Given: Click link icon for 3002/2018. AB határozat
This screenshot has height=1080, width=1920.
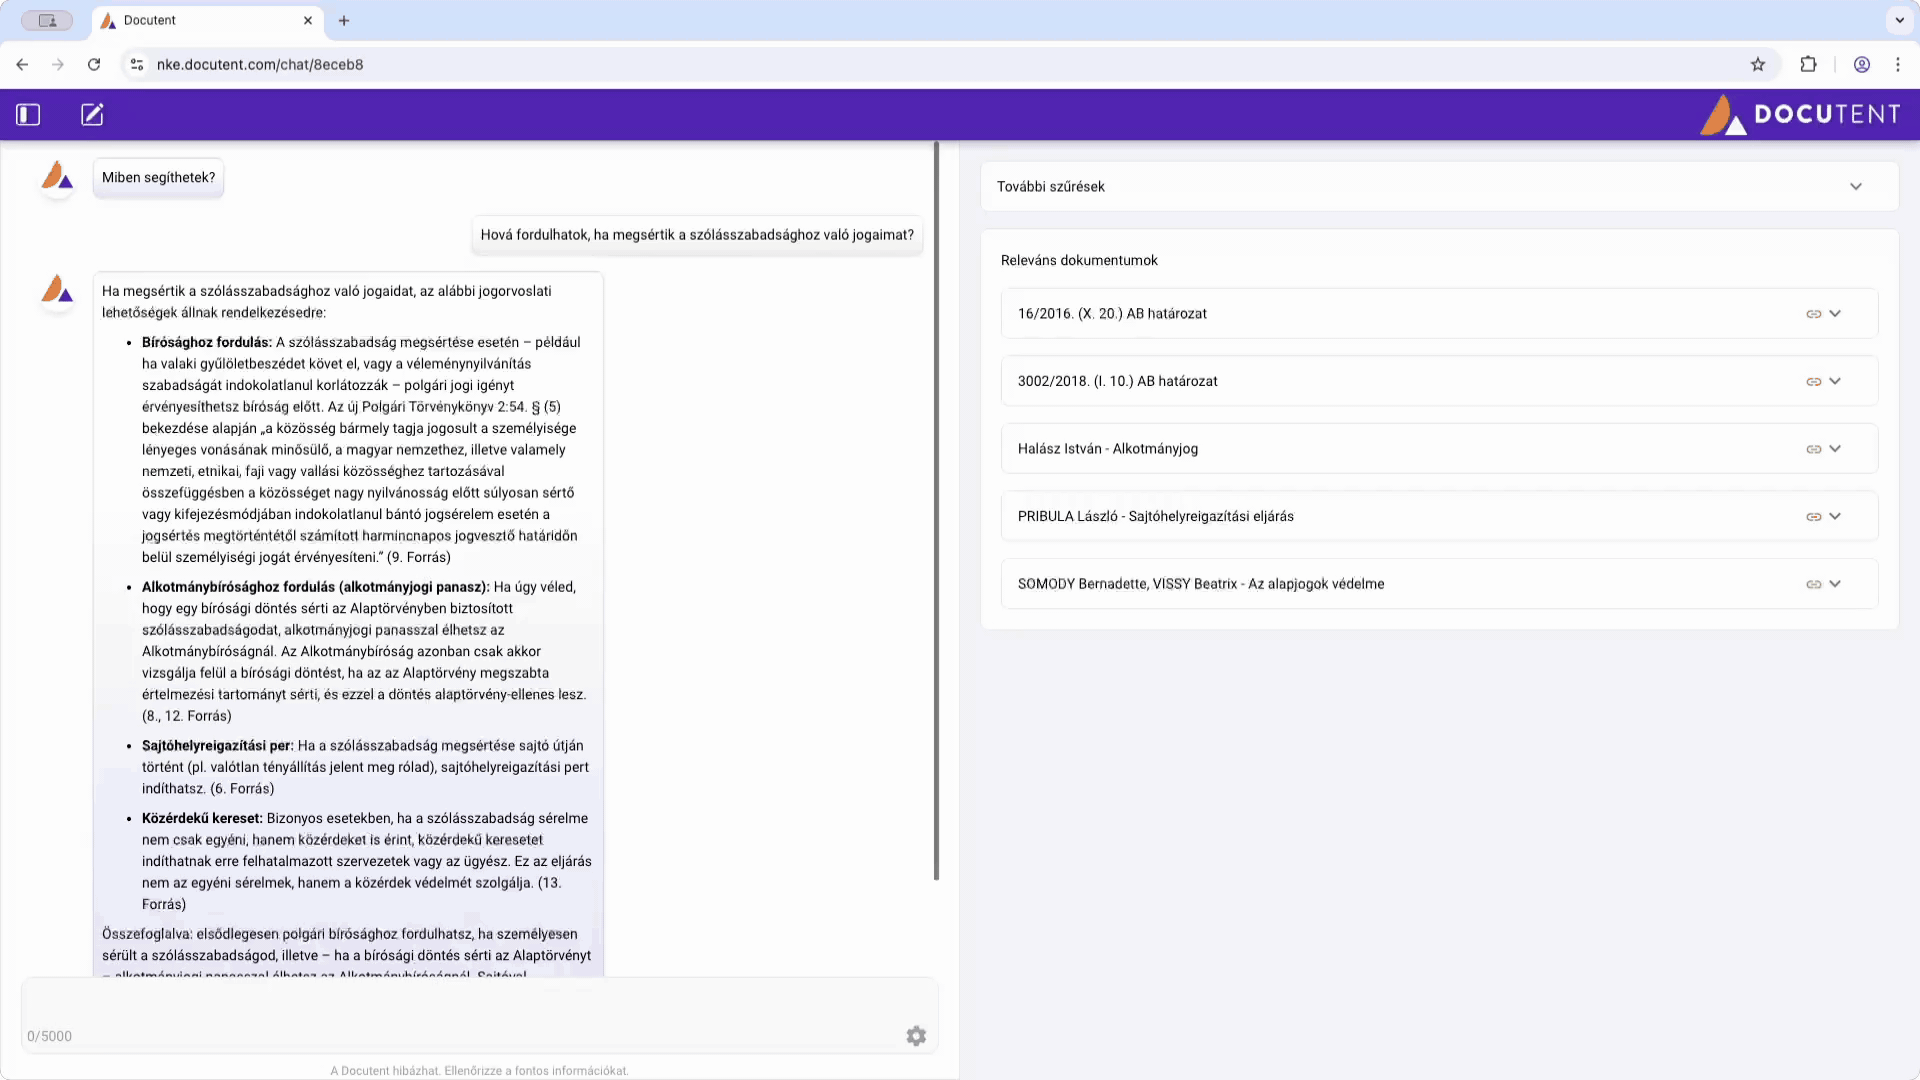Looking at the screenshot, I should point(1813,382).
